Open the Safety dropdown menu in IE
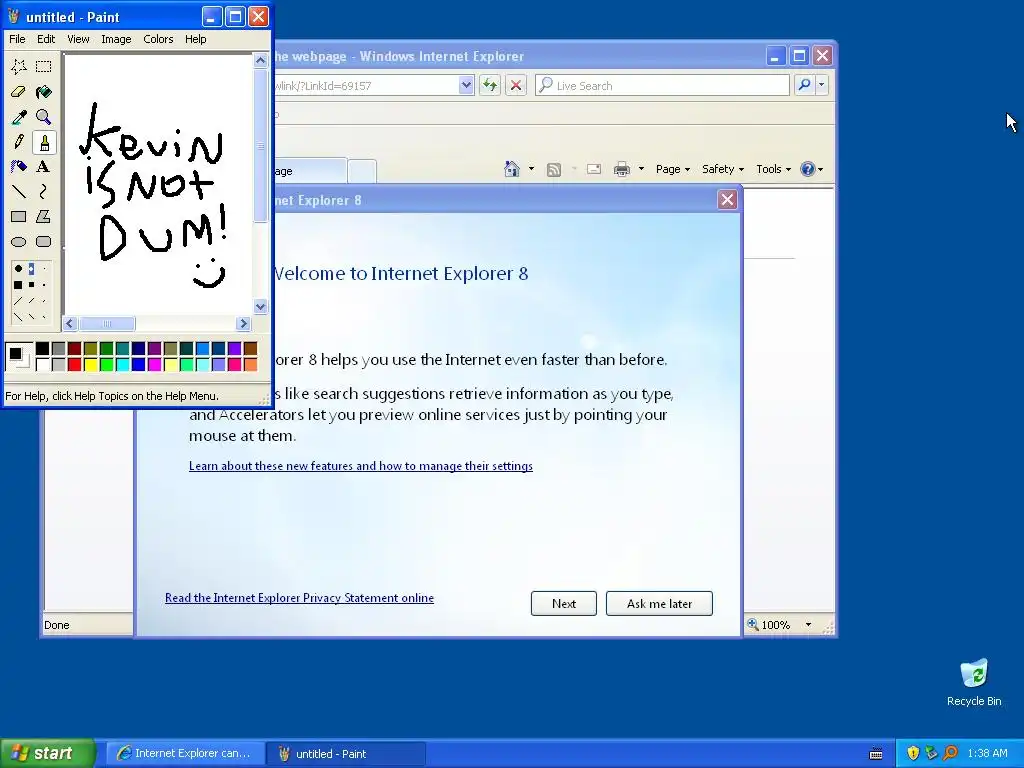Screen dimensions: 1024x768 pos(722,169)
